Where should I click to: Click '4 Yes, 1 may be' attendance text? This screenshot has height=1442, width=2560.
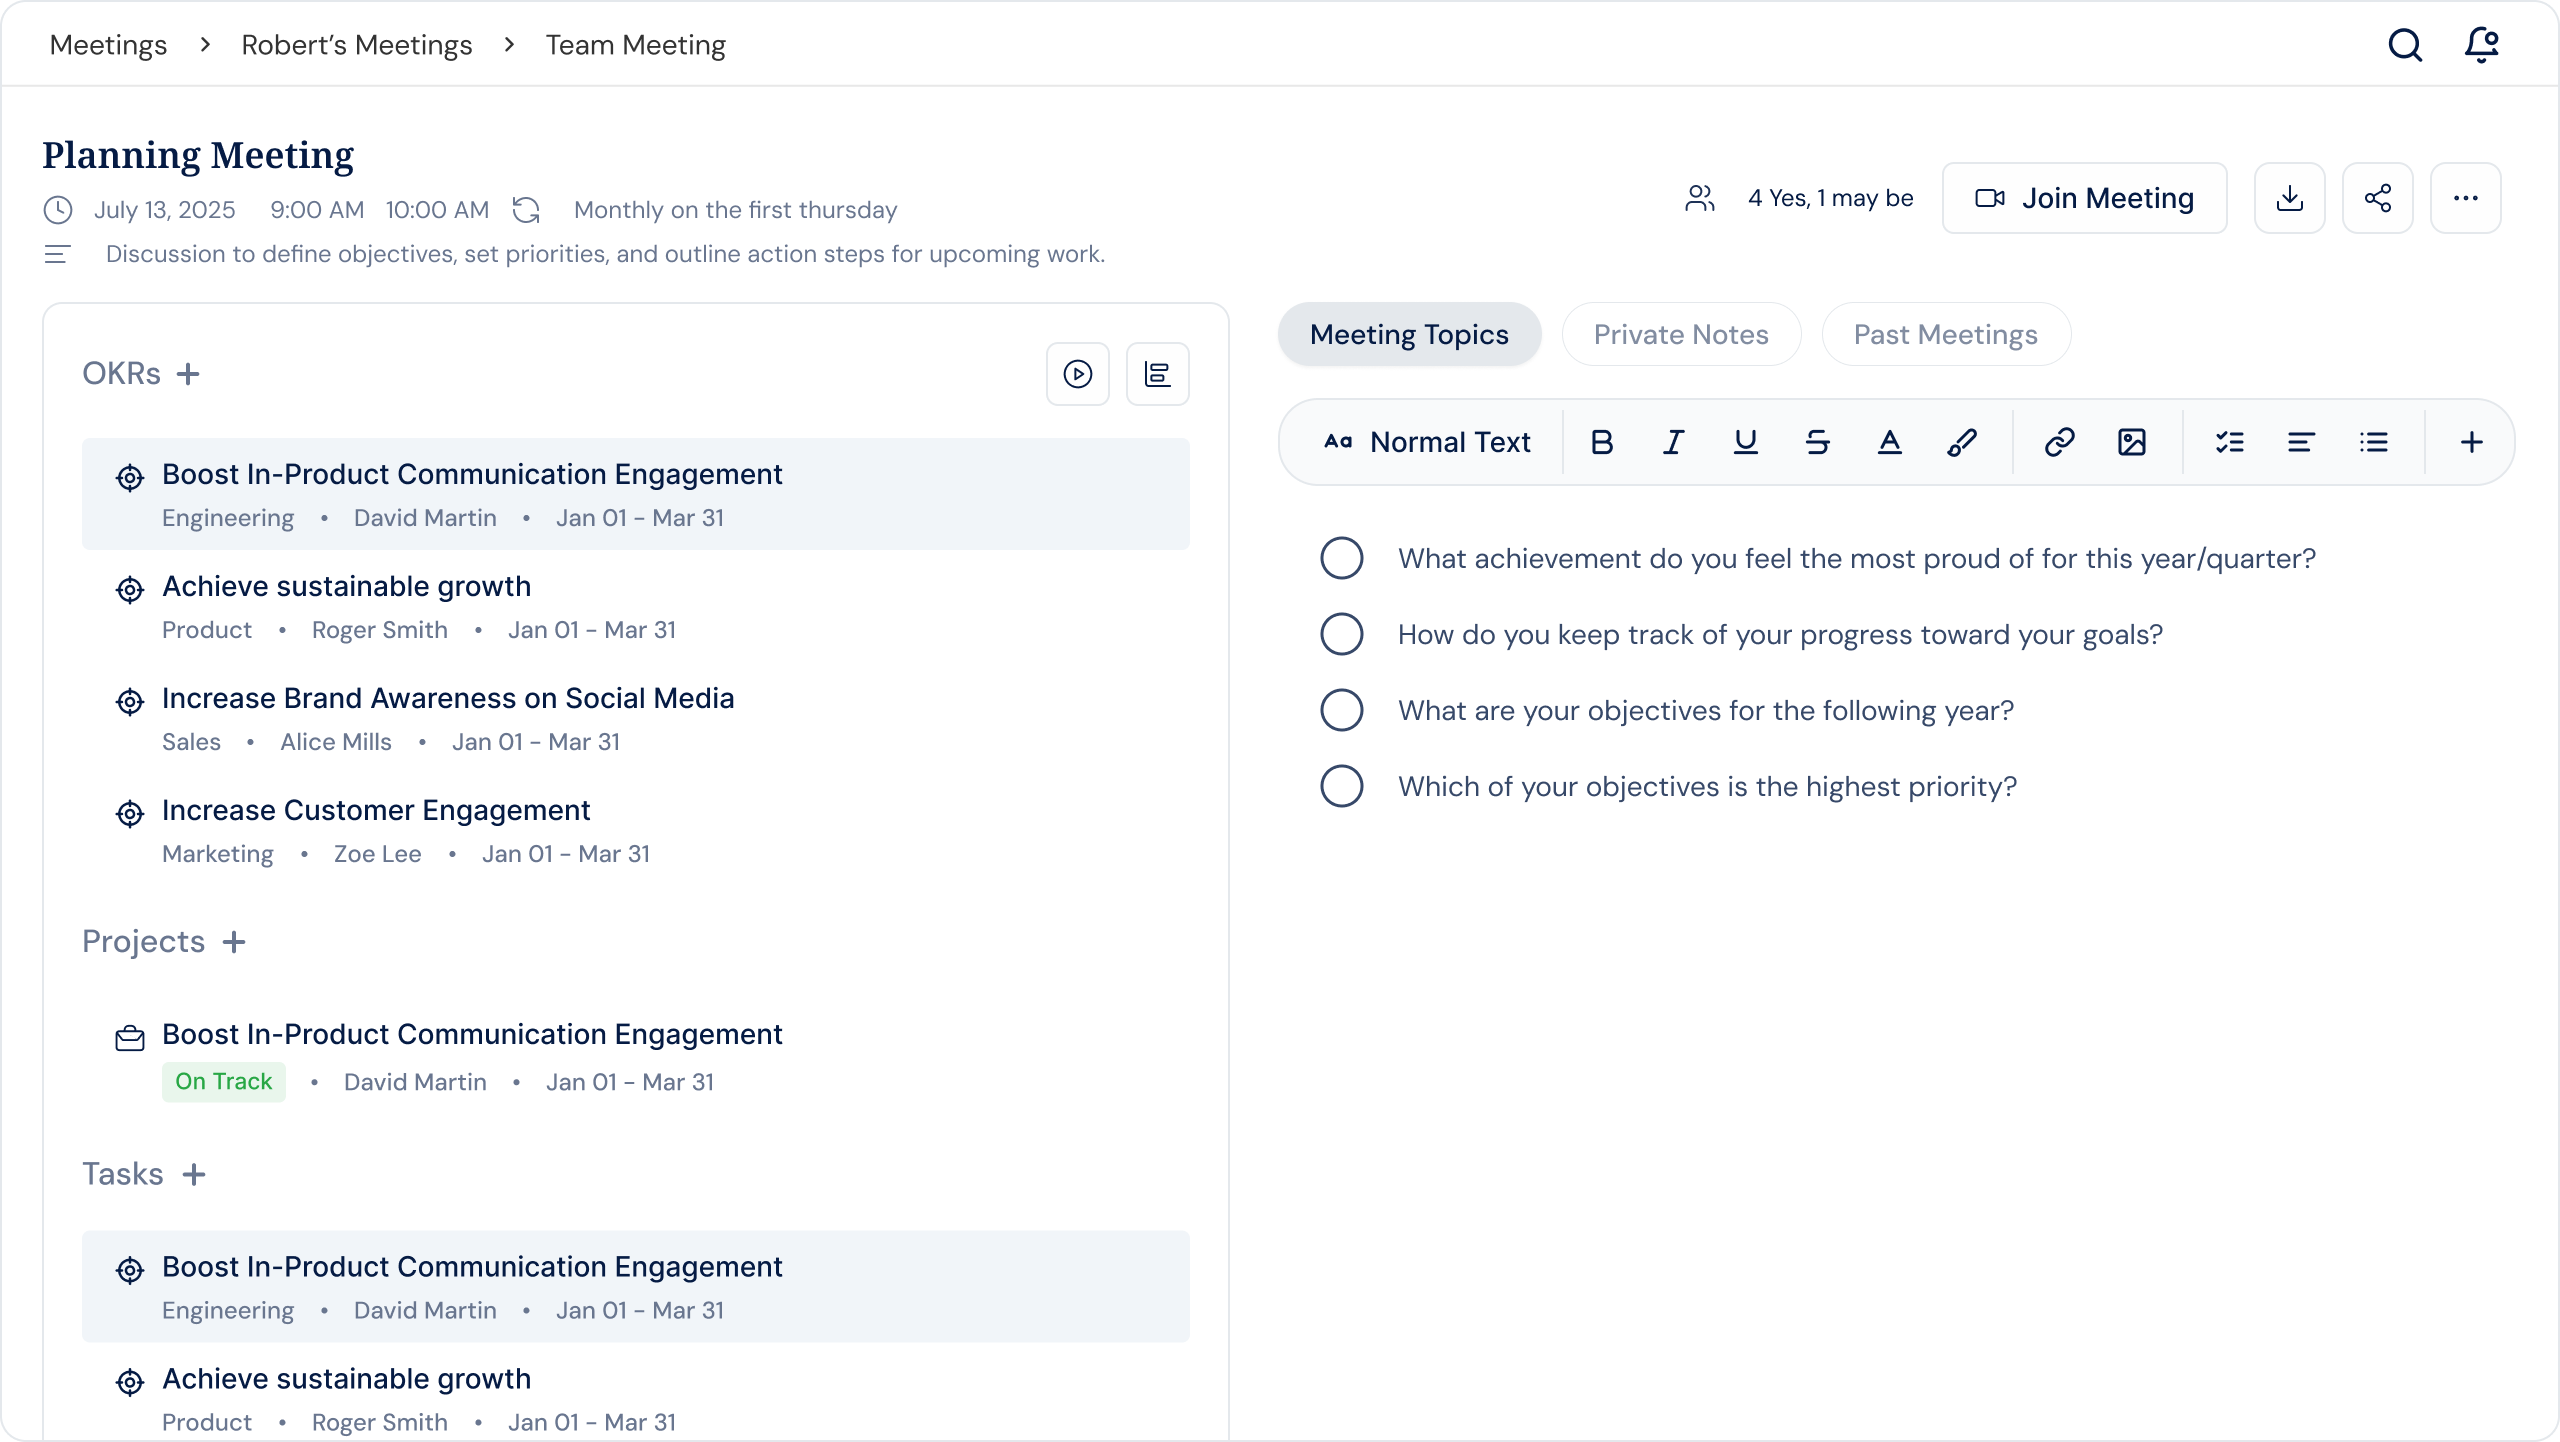pos(1830,198)
